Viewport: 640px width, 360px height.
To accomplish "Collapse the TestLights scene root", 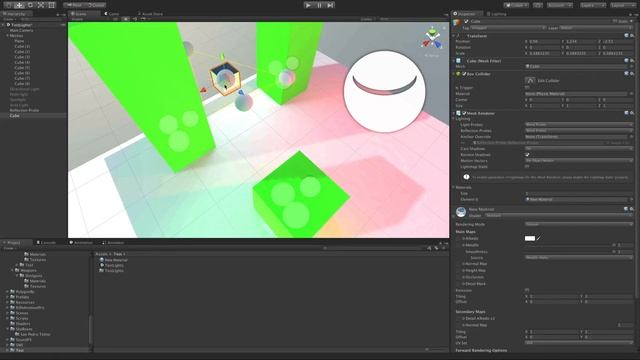I will pyautogui.click(x=3, y=25).
